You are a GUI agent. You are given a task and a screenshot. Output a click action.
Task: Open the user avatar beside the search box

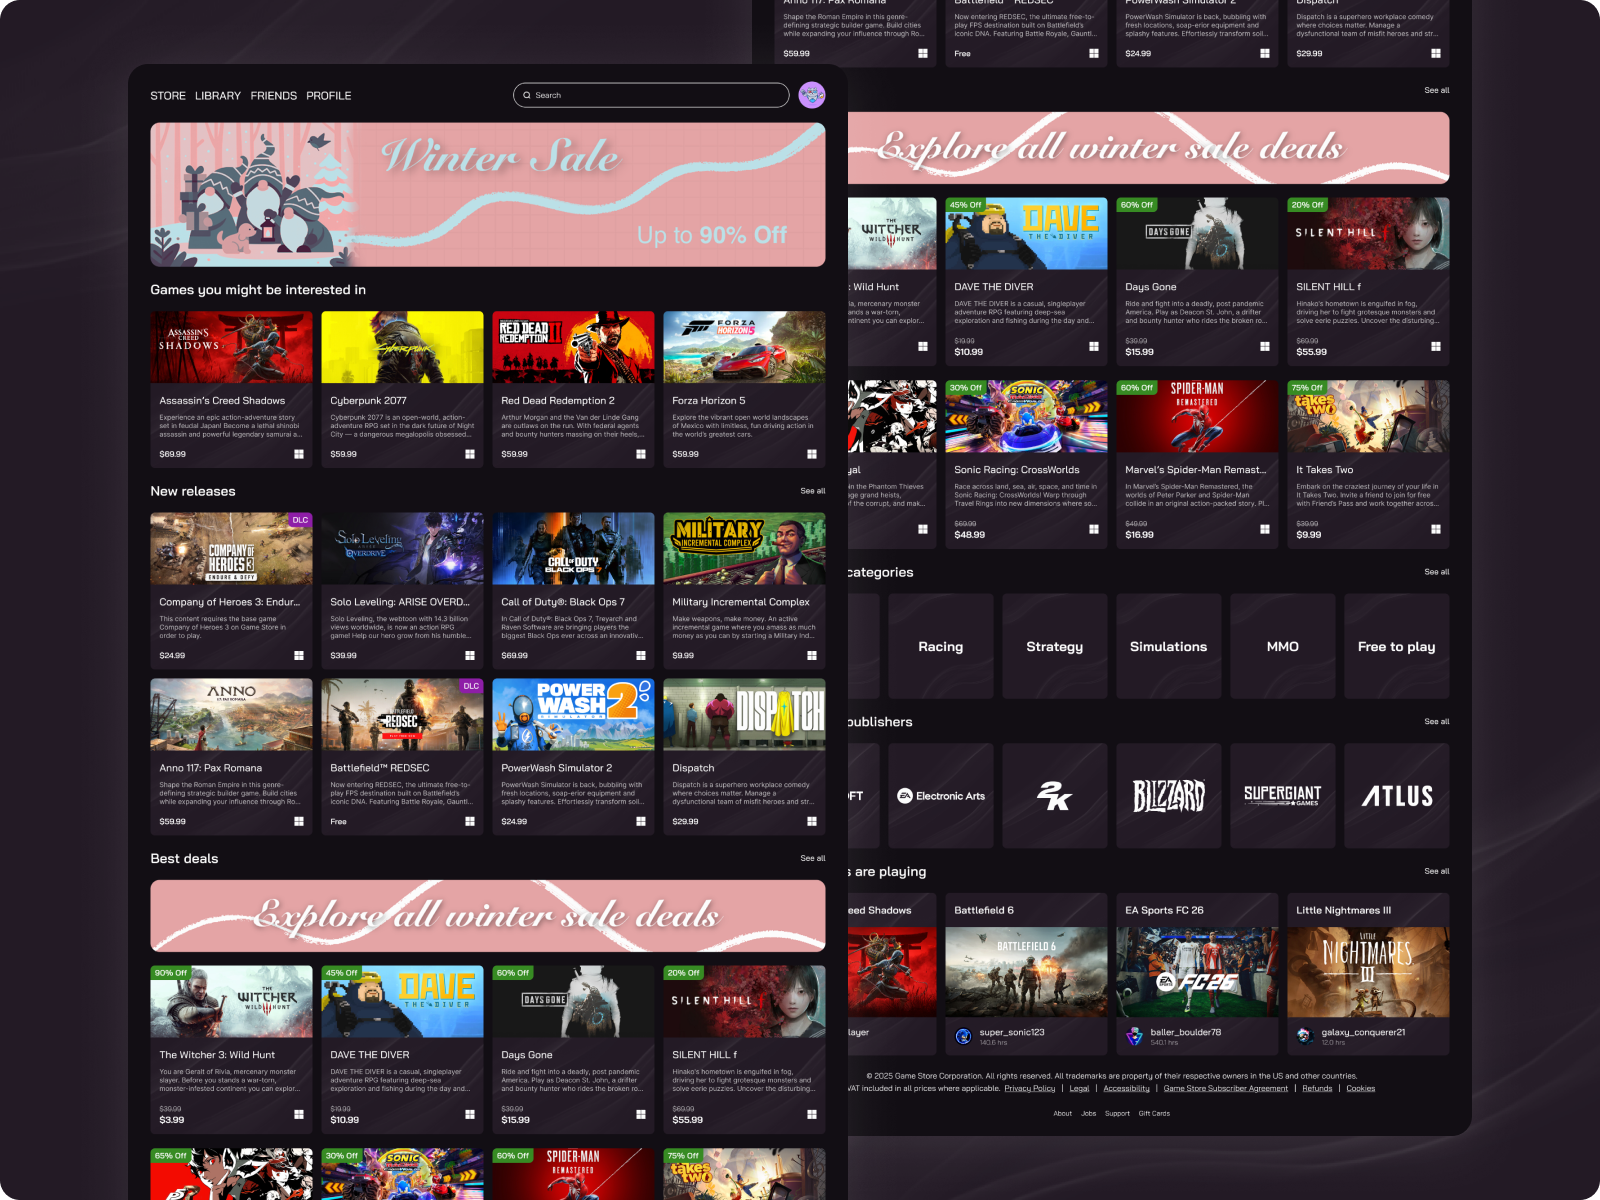click(x=812, y=95)
